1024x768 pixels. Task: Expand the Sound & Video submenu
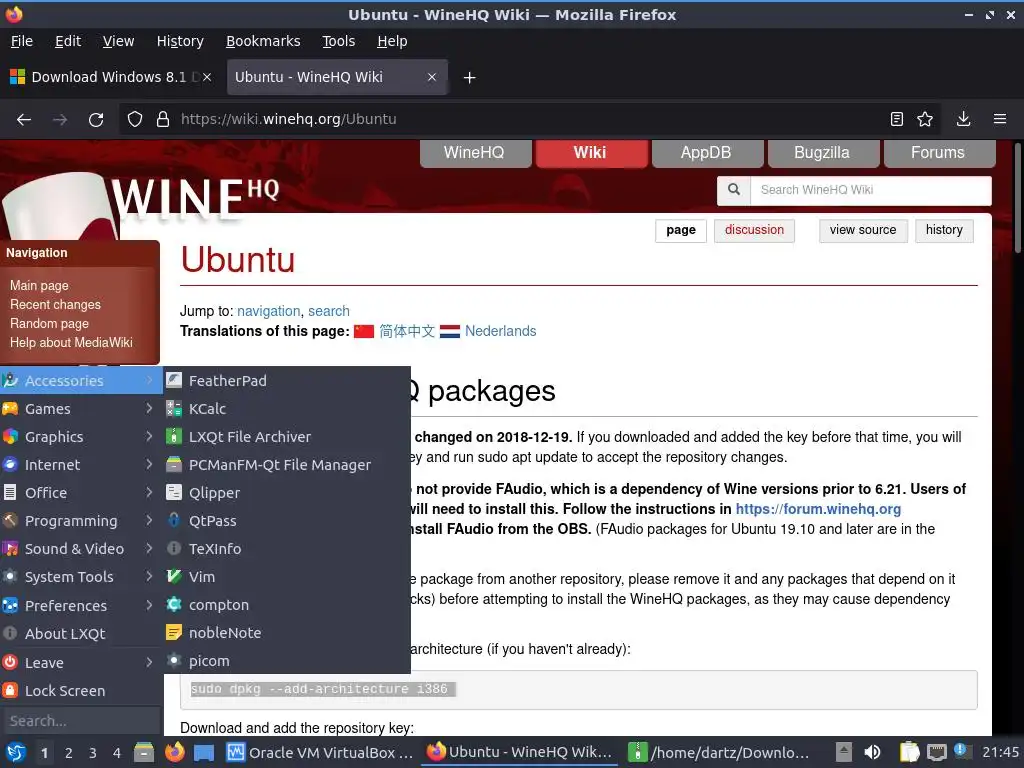click(81, 549)
